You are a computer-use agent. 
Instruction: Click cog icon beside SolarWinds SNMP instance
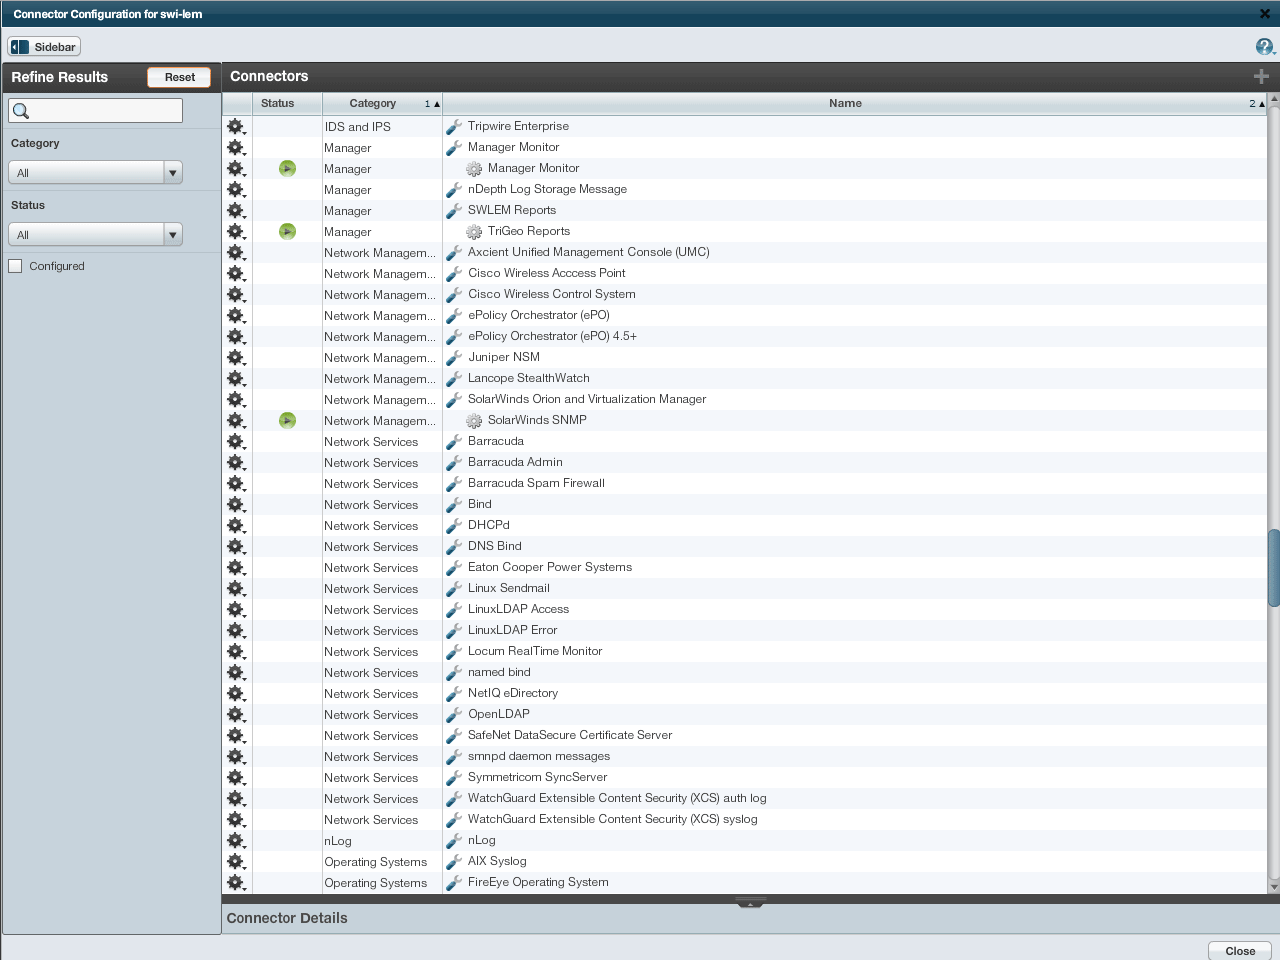coord(474,421)
